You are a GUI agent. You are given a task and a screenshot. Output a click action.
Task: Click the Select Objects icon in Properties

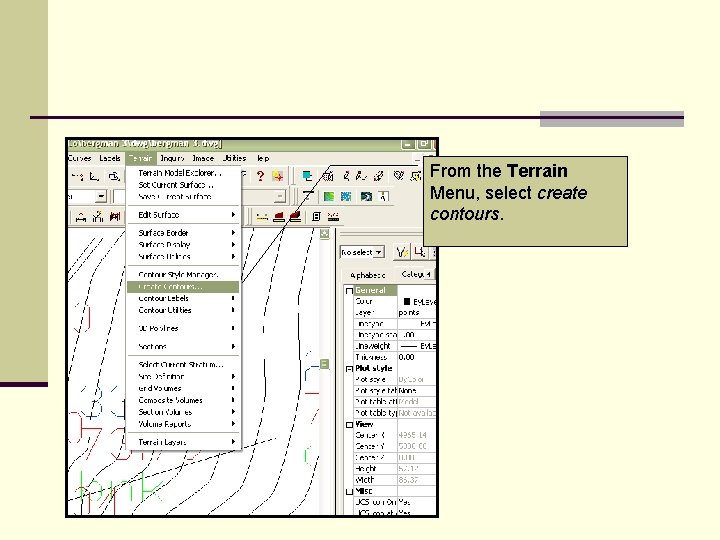419,252
